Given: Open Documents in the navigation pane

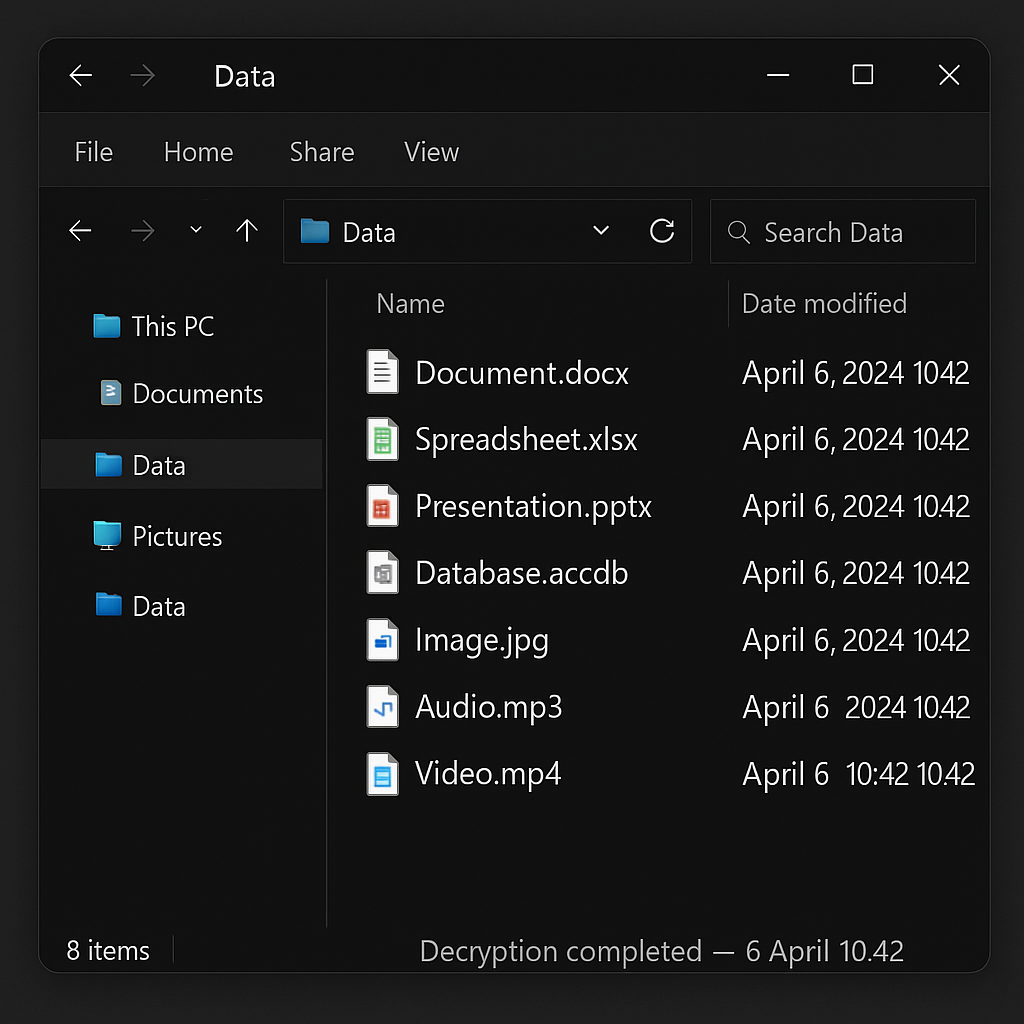Looking at the screenshot, I should click(197, 394).
